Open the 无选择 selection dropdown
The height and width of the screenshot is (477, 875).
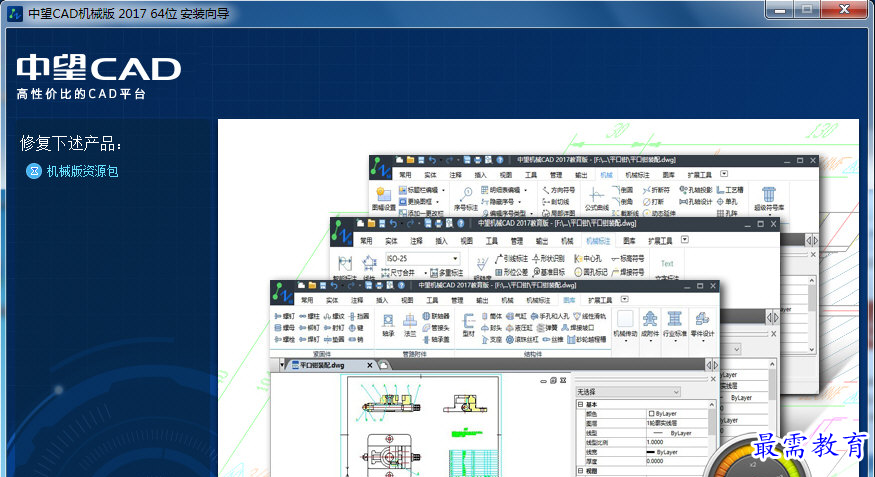tap(628, 392)
